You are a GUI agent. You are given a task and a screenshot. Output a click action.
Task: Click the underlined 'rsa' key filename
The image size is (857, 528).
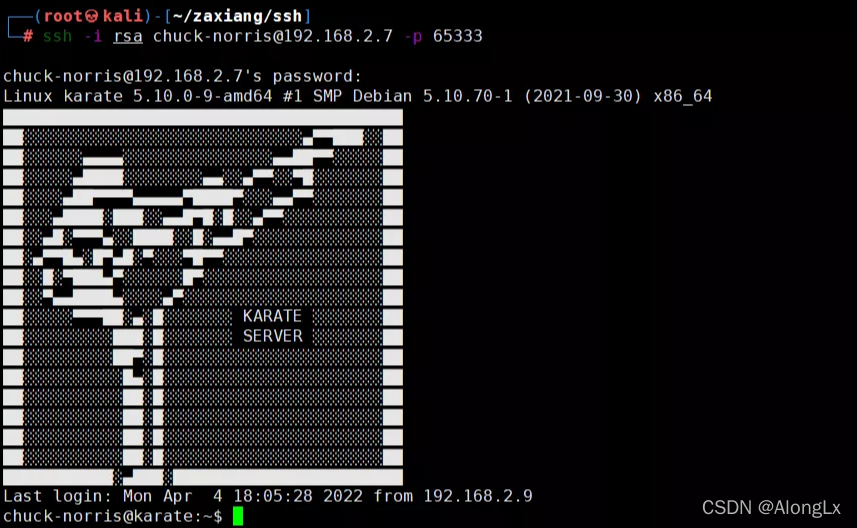click(128, 36)
